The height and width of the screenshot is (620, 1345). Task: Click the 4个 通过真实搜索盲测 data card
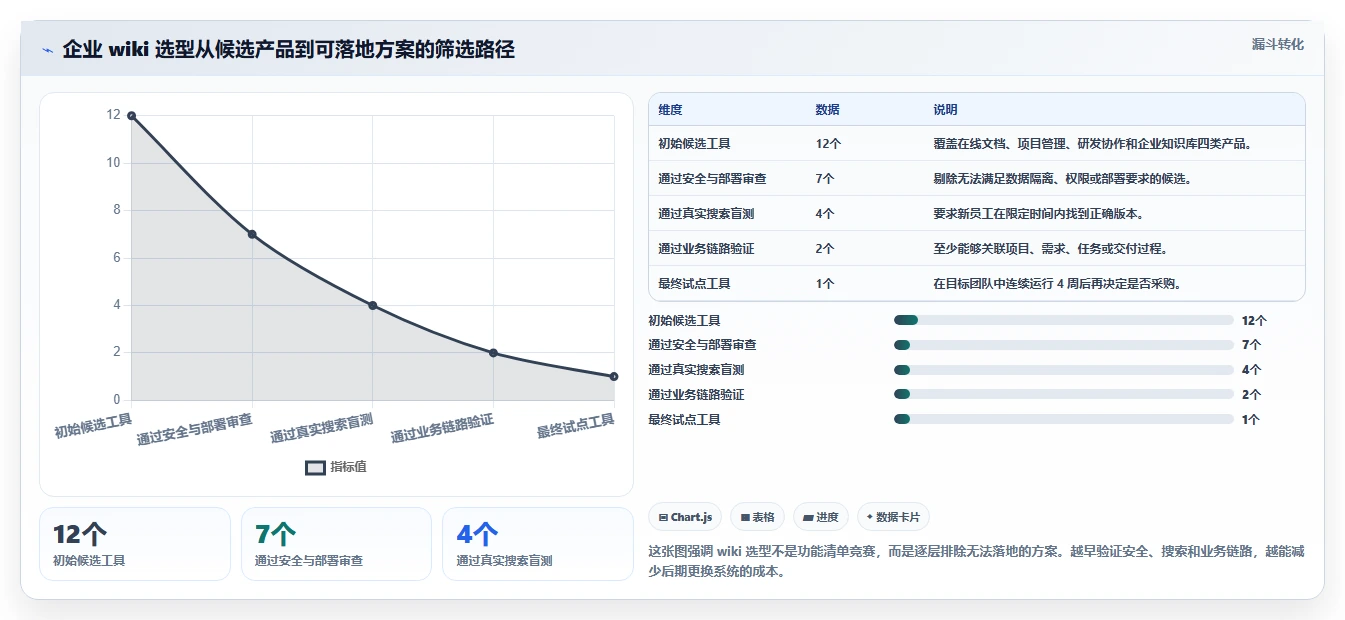[538, 544]
